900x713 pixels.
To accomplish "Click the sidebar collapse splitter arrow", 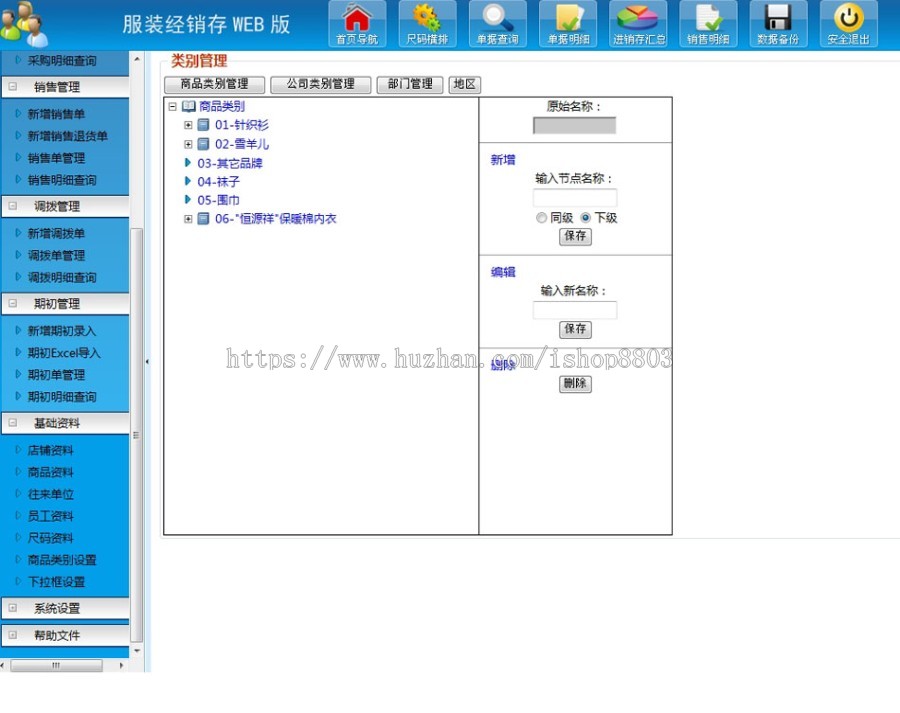I will tap(148, 362).
